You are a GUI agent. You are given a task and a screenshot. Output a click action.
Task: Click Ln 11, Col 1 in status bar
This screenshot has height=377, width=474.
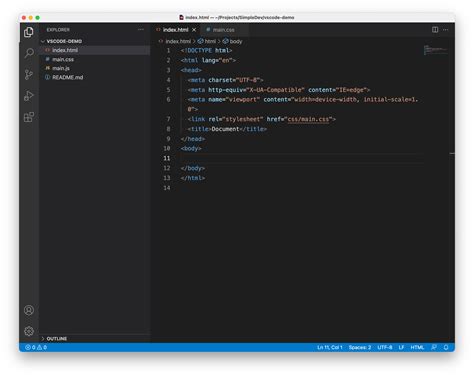click(x=330, y=347)
